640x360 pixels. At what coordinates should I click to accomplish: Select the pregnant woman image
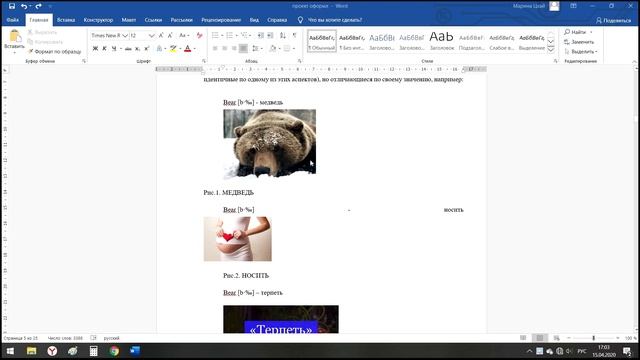(x=238, y=239)
